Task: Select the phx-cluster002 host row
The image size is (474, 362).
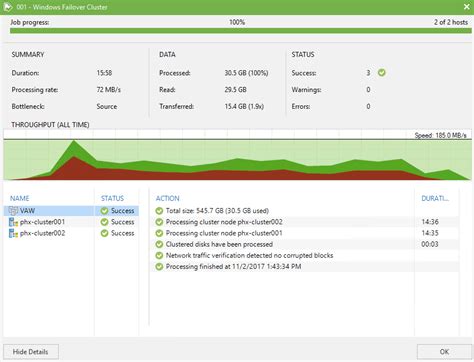Action: [71, 233]
